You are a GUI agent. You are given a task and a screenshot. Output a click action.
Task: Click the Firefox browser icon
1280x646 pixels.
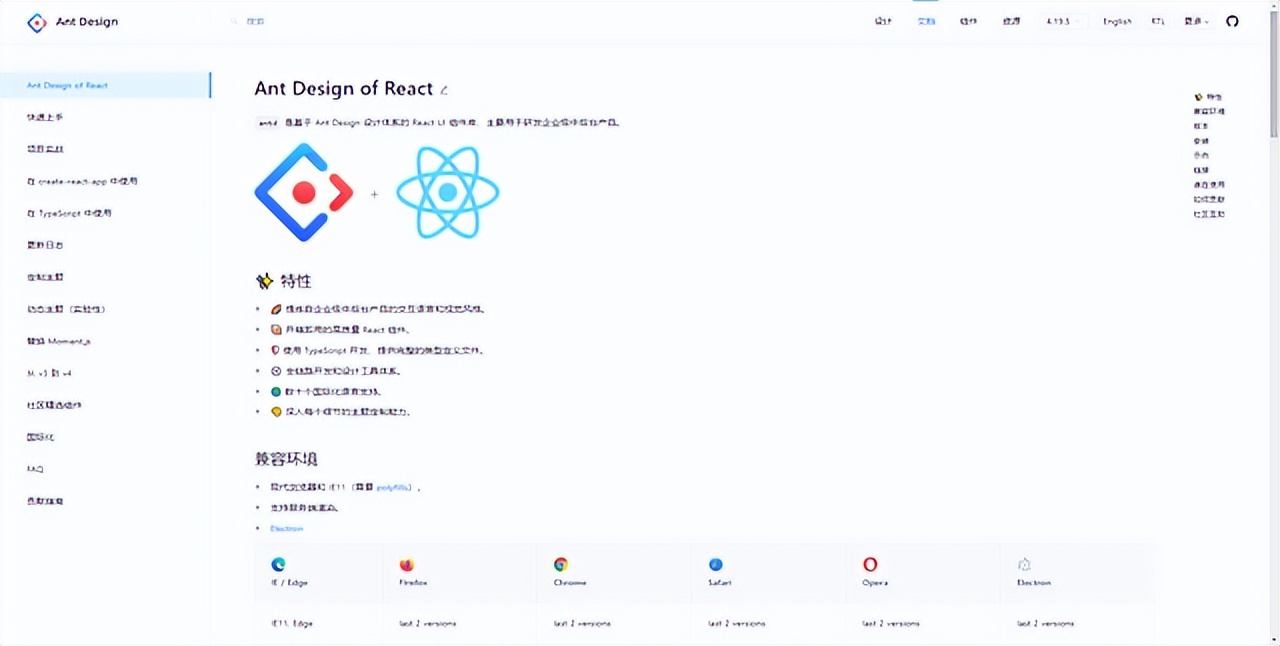tap(406, 564)
